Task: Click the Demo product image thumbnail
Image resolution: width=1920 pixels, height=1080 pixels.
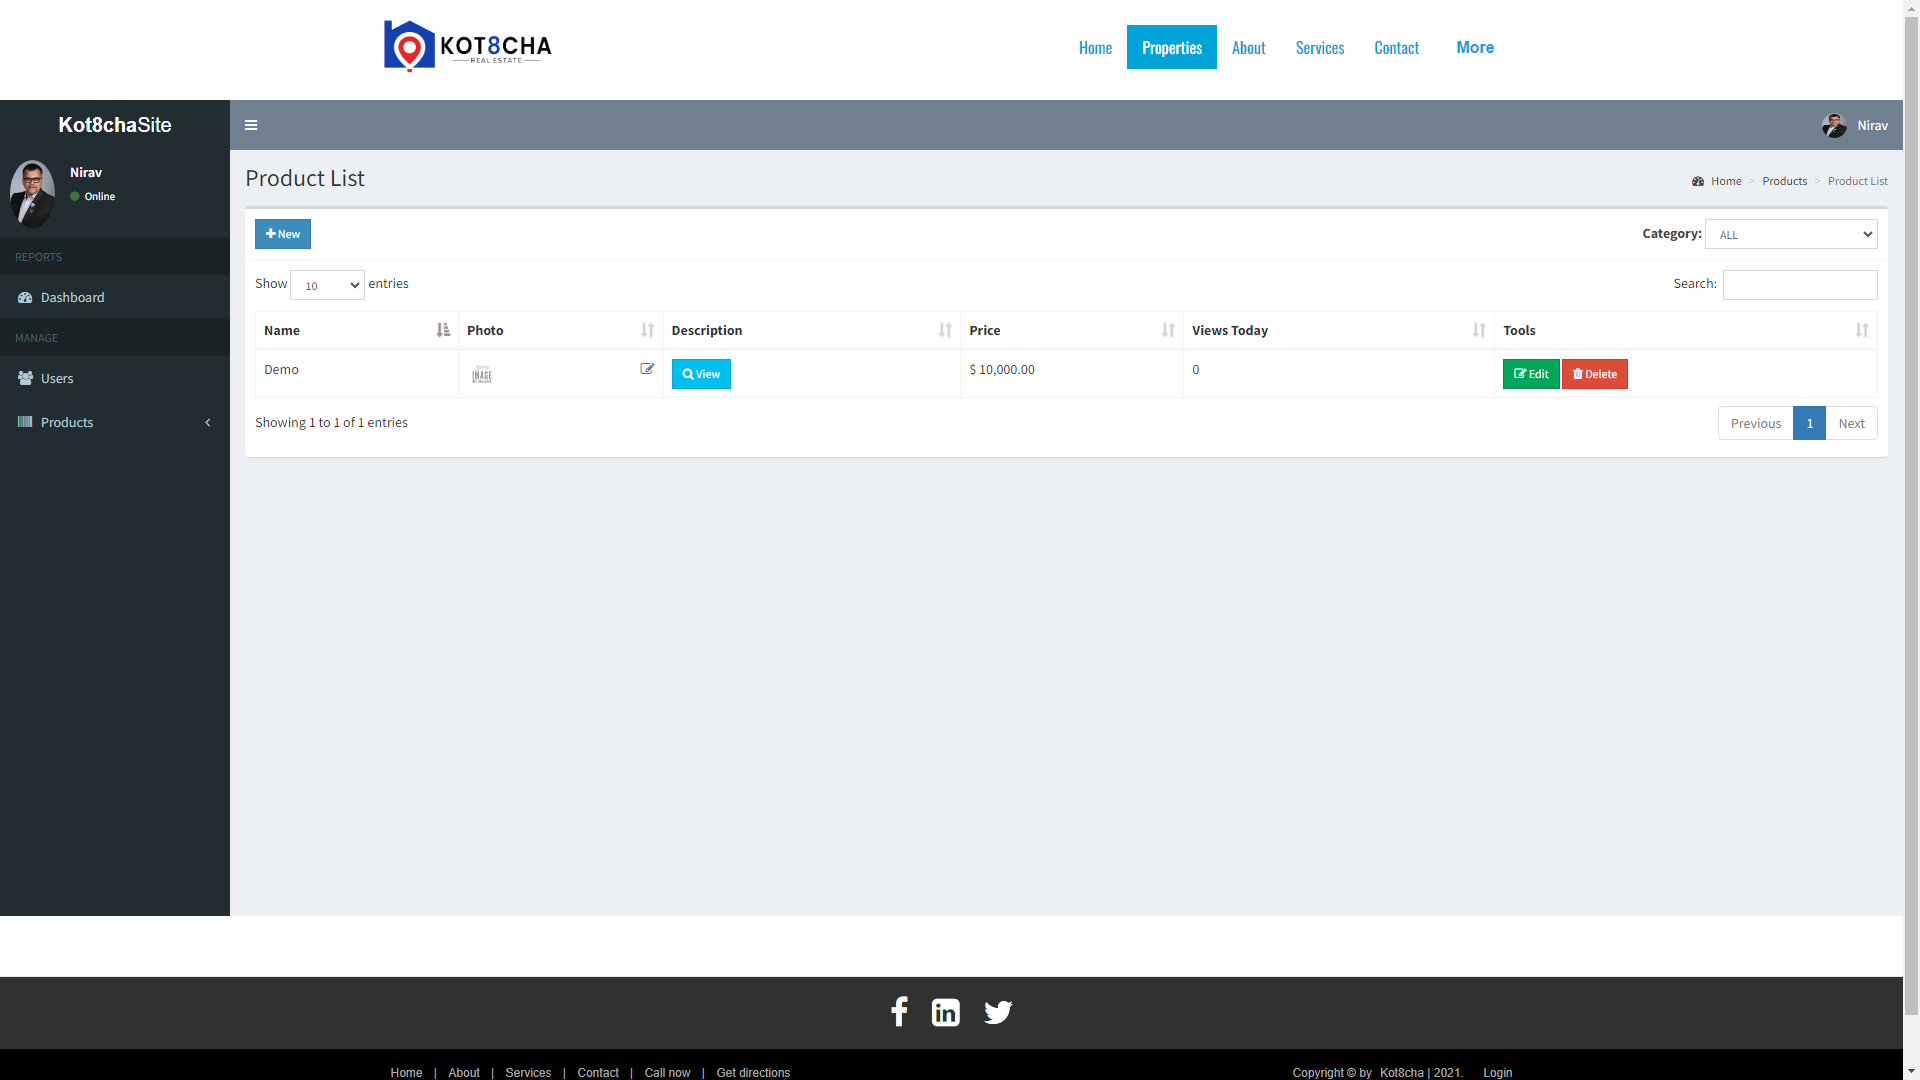Action: tap(482, 375)
